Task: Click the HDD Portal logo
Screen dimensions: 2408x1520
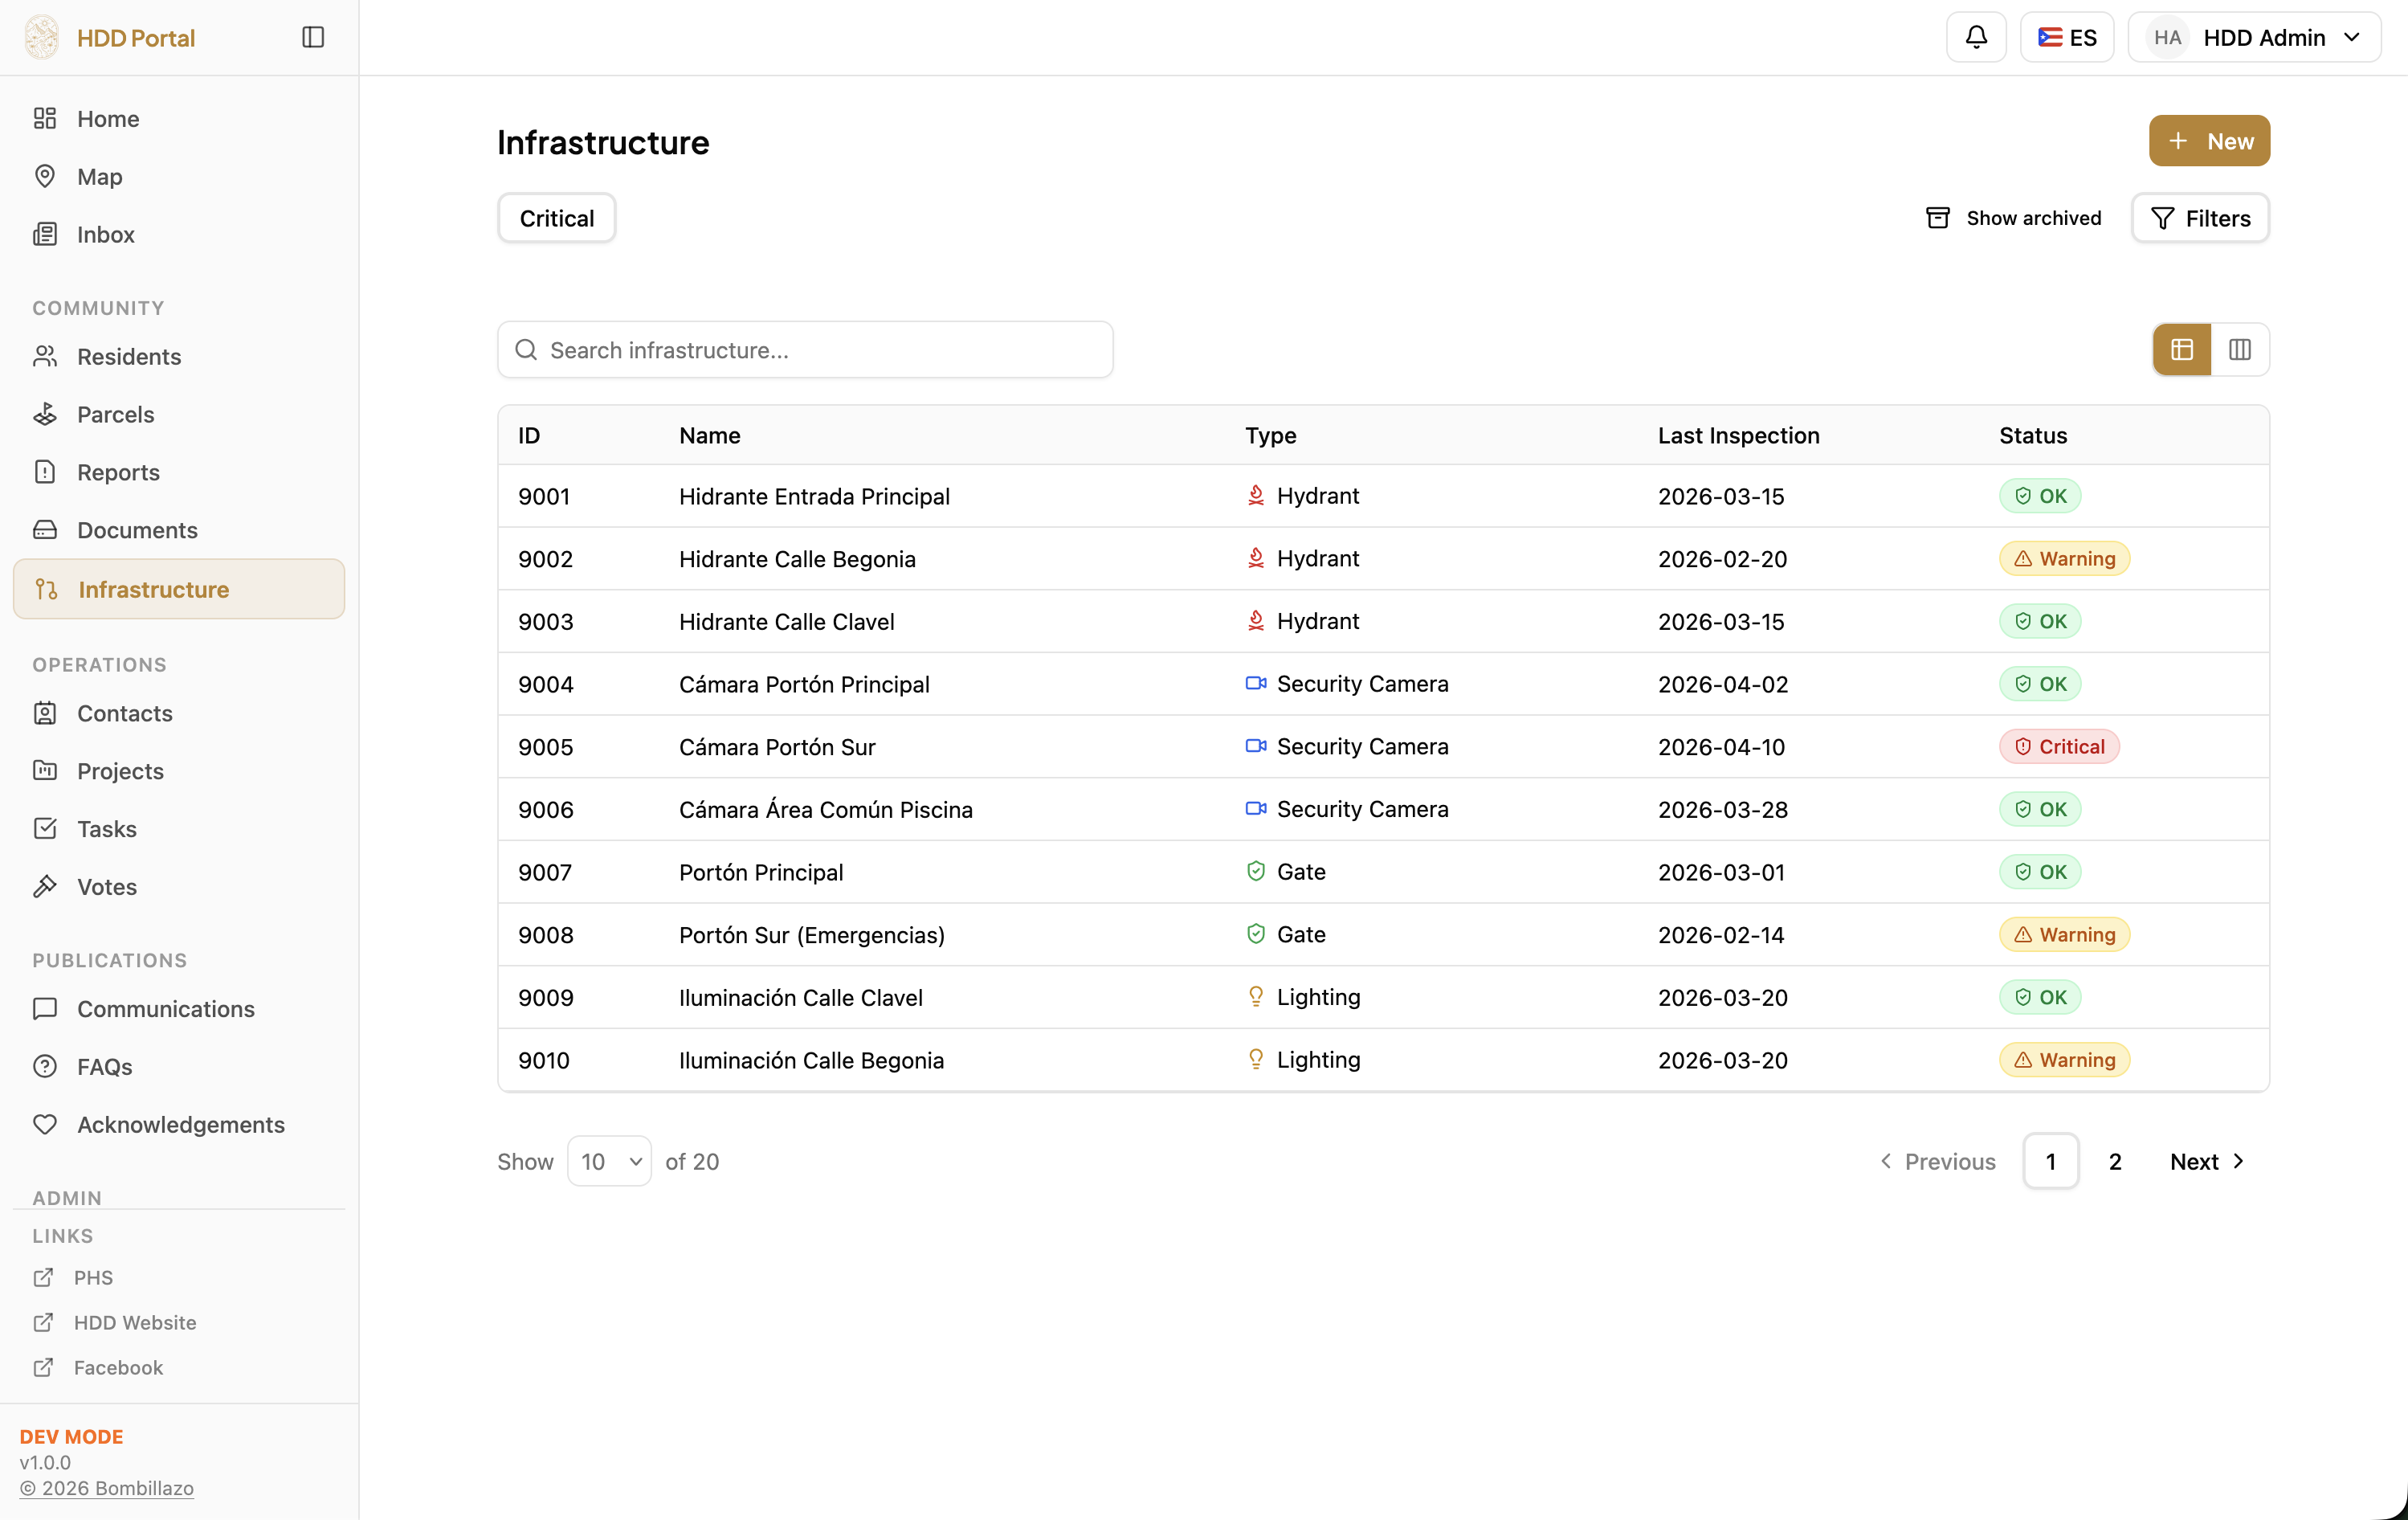Action: [x=42, y=37]
